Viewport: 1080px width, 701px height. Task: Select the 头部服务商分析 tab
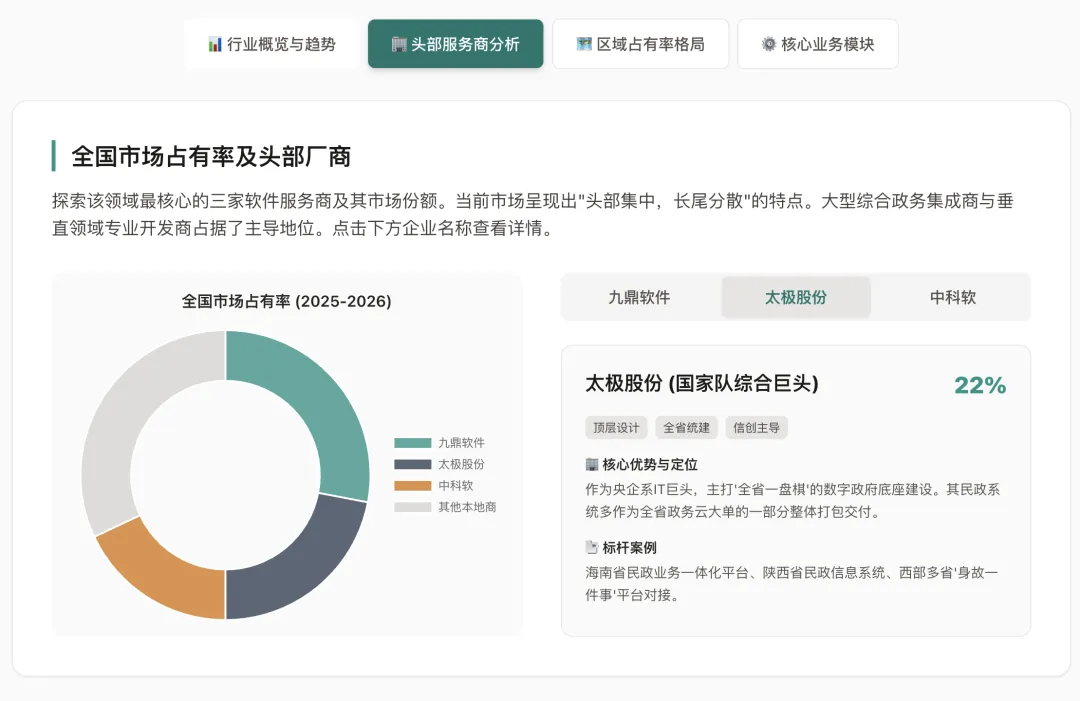point(455,44)
